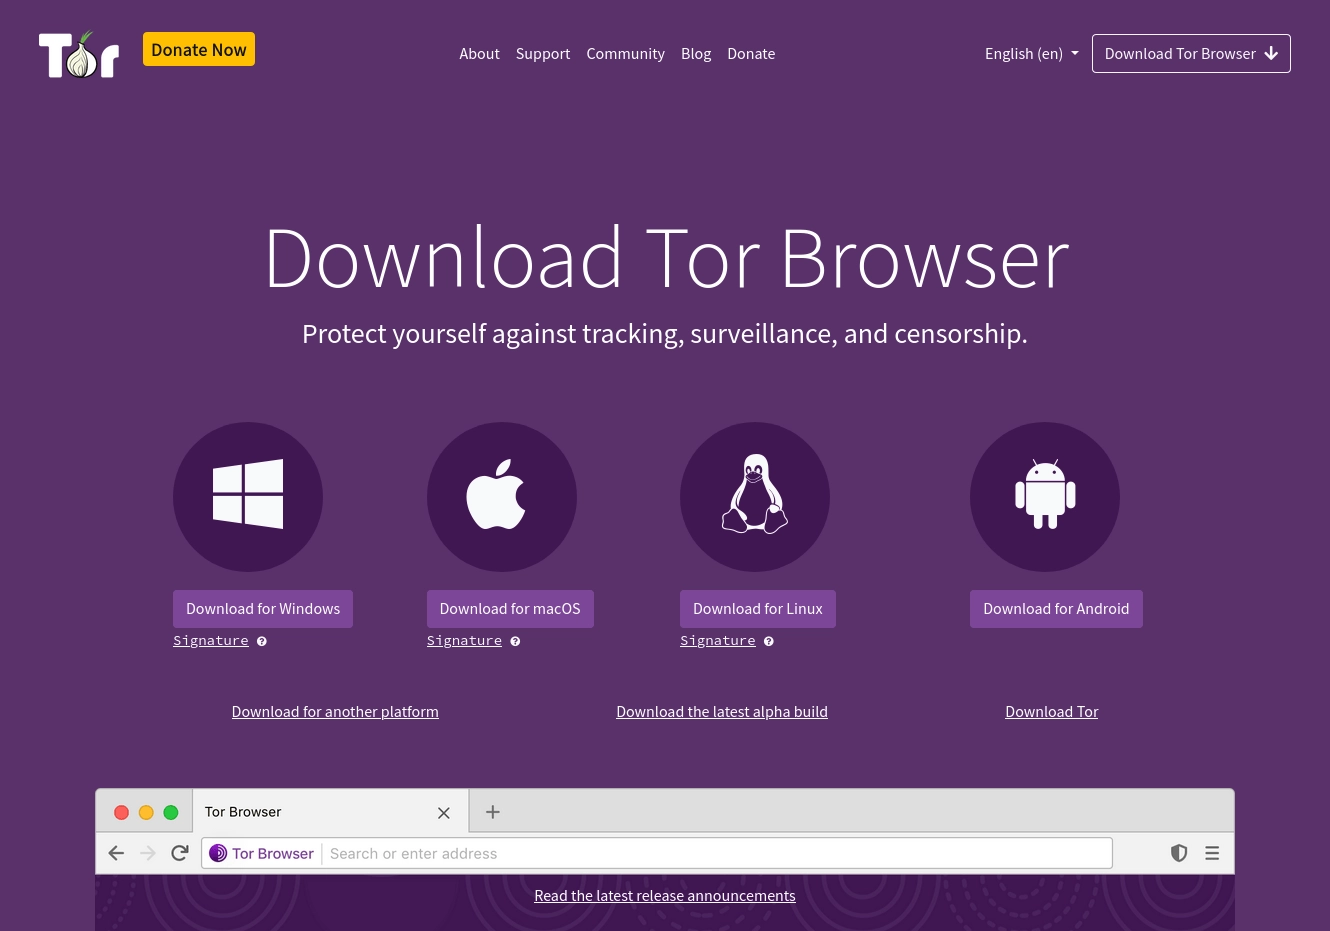The width and height of the screenshot is (1330, 931).
Task: Click the yellow window button in mockup
Action: (x=146, y=812)
